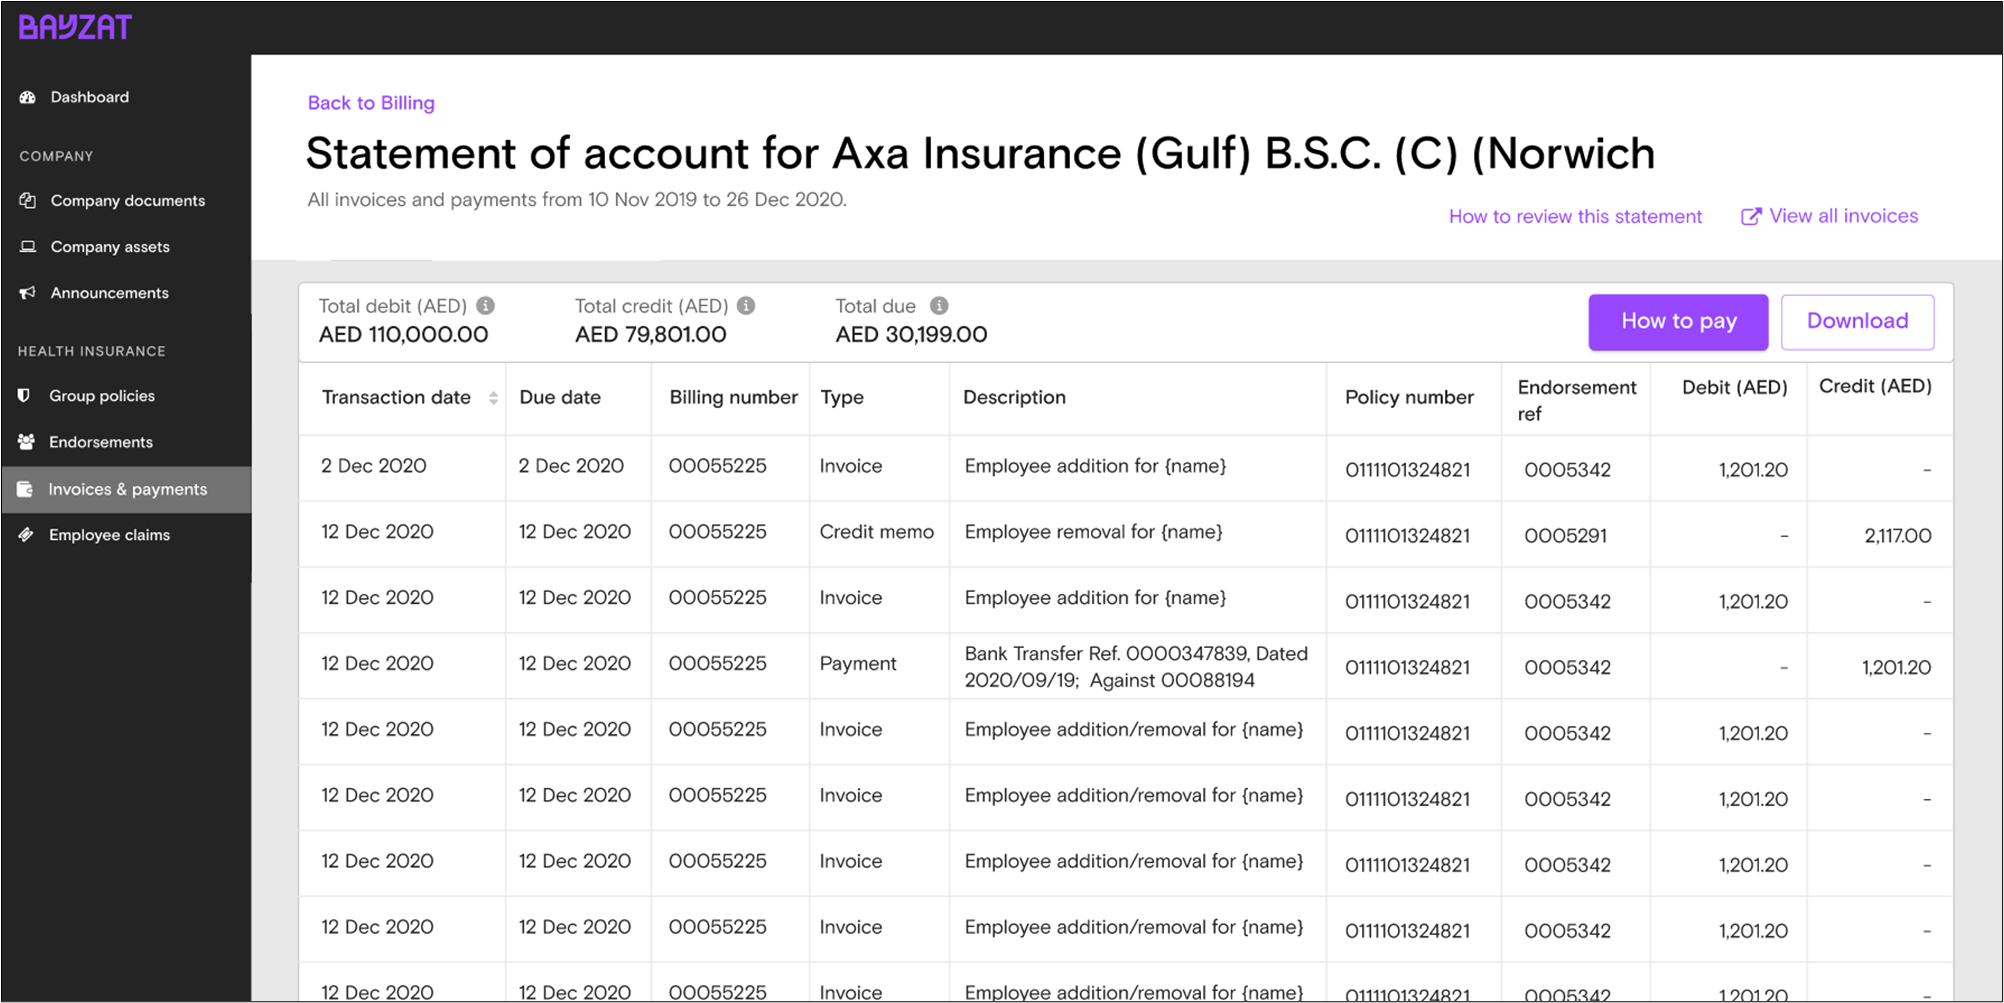Open Company documents page
The height and width of the screenshot is (1003, 2004).
tap(126, 200)
